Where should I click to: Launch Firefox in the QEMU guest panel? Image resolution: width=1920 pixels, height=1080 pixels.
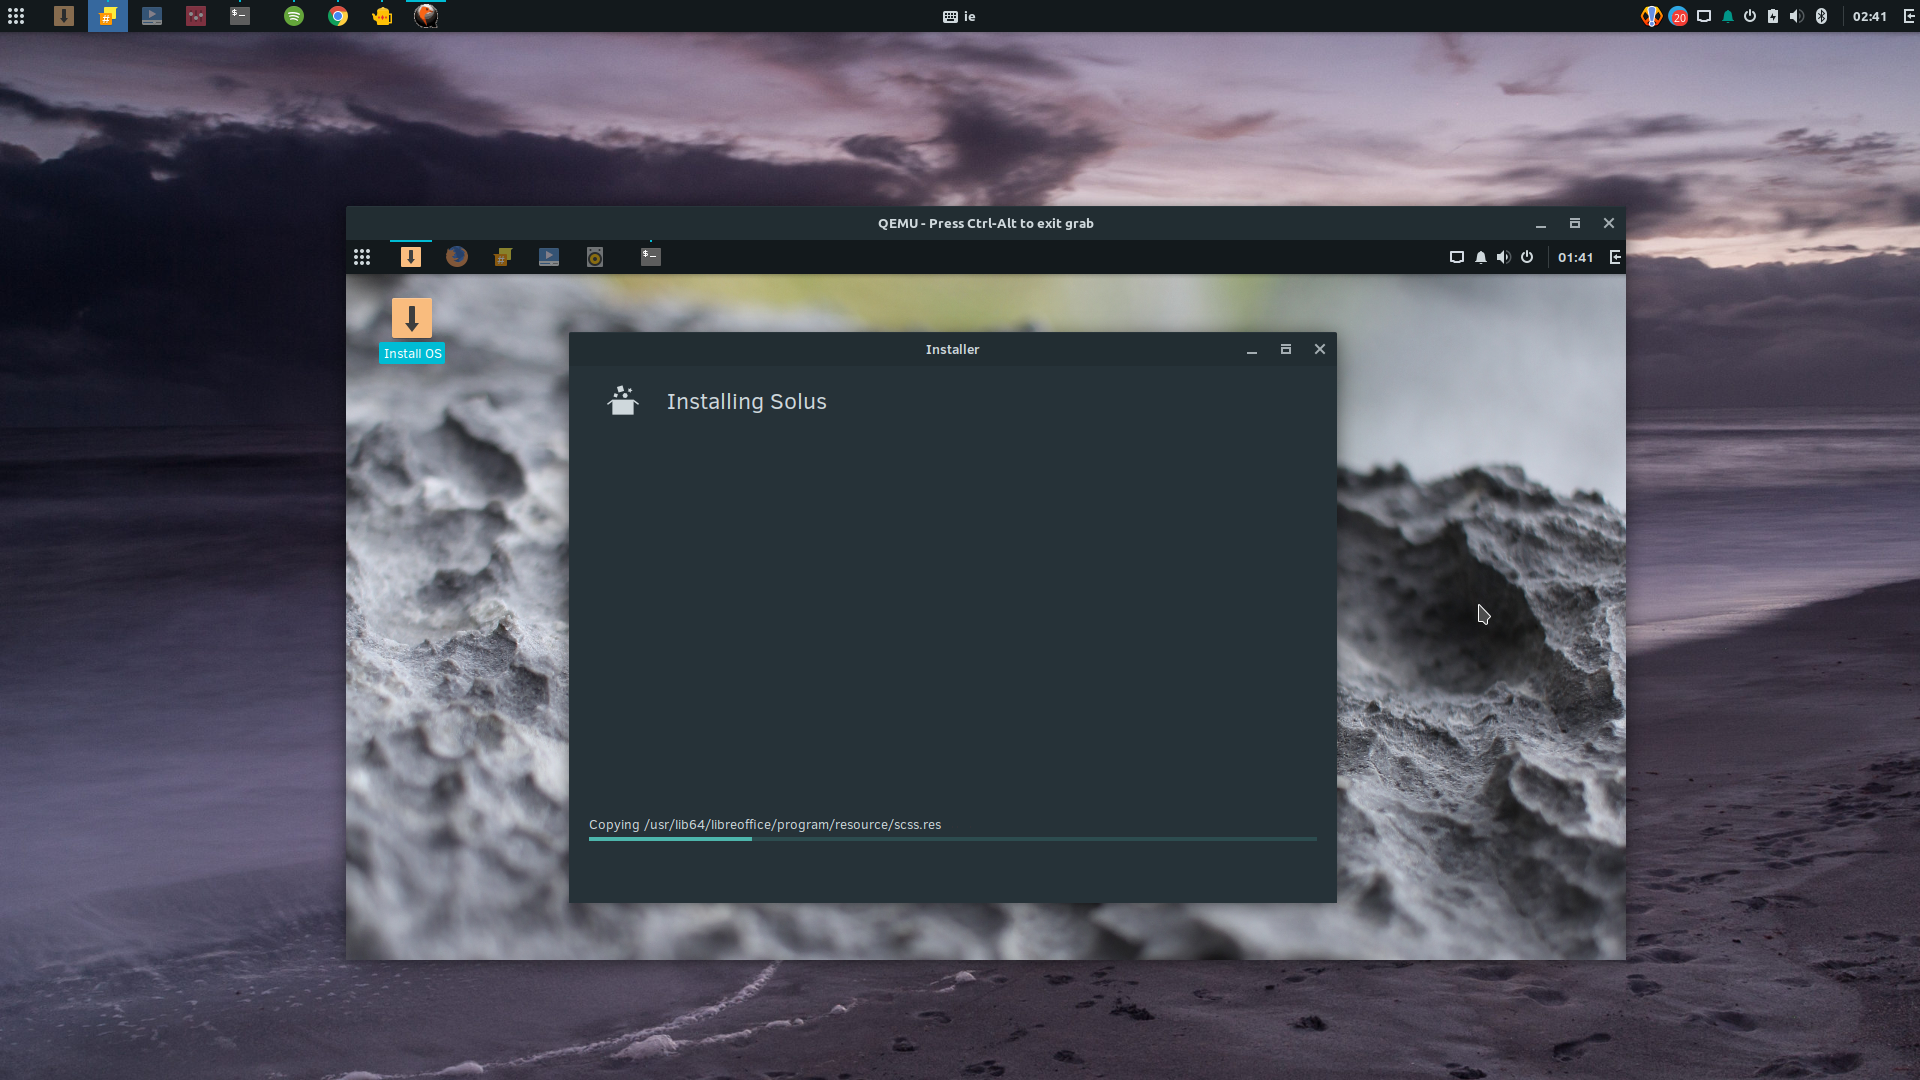click(x=457, y=257)
